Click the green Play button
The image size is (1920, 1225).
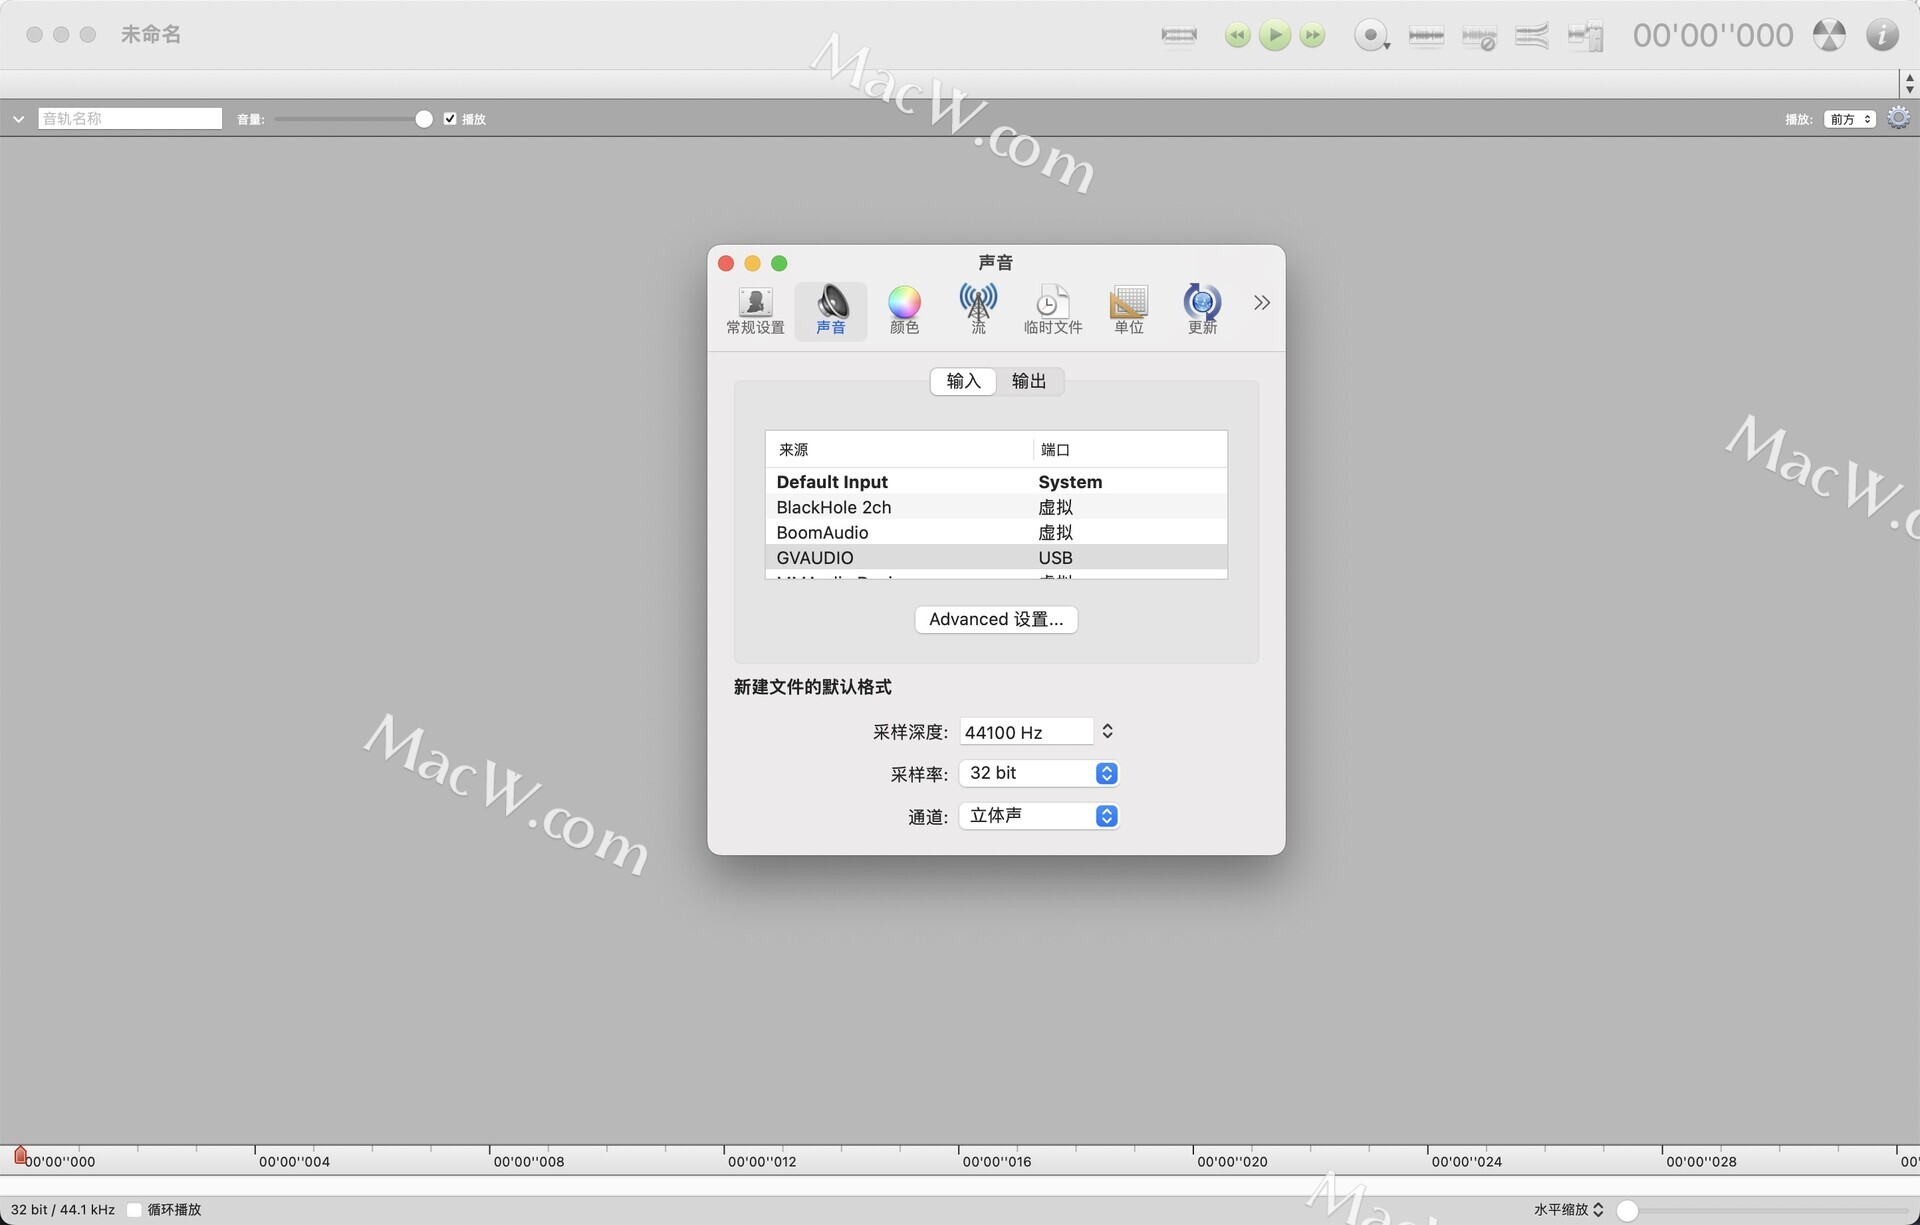click(1274, 36)
